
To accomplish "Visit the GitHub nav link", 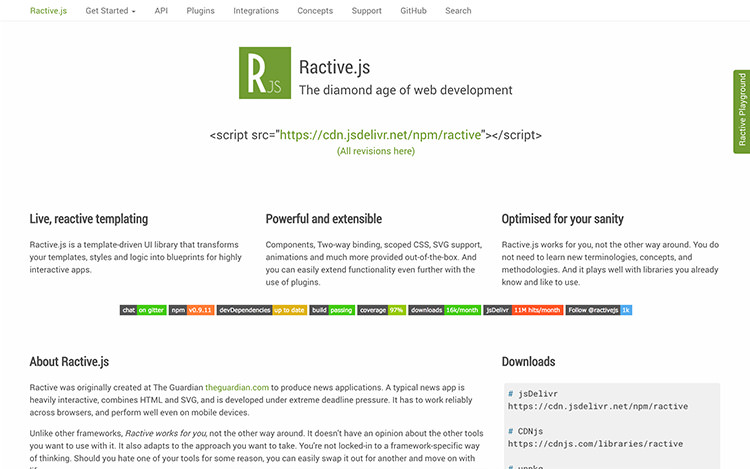I will point(413,11).
